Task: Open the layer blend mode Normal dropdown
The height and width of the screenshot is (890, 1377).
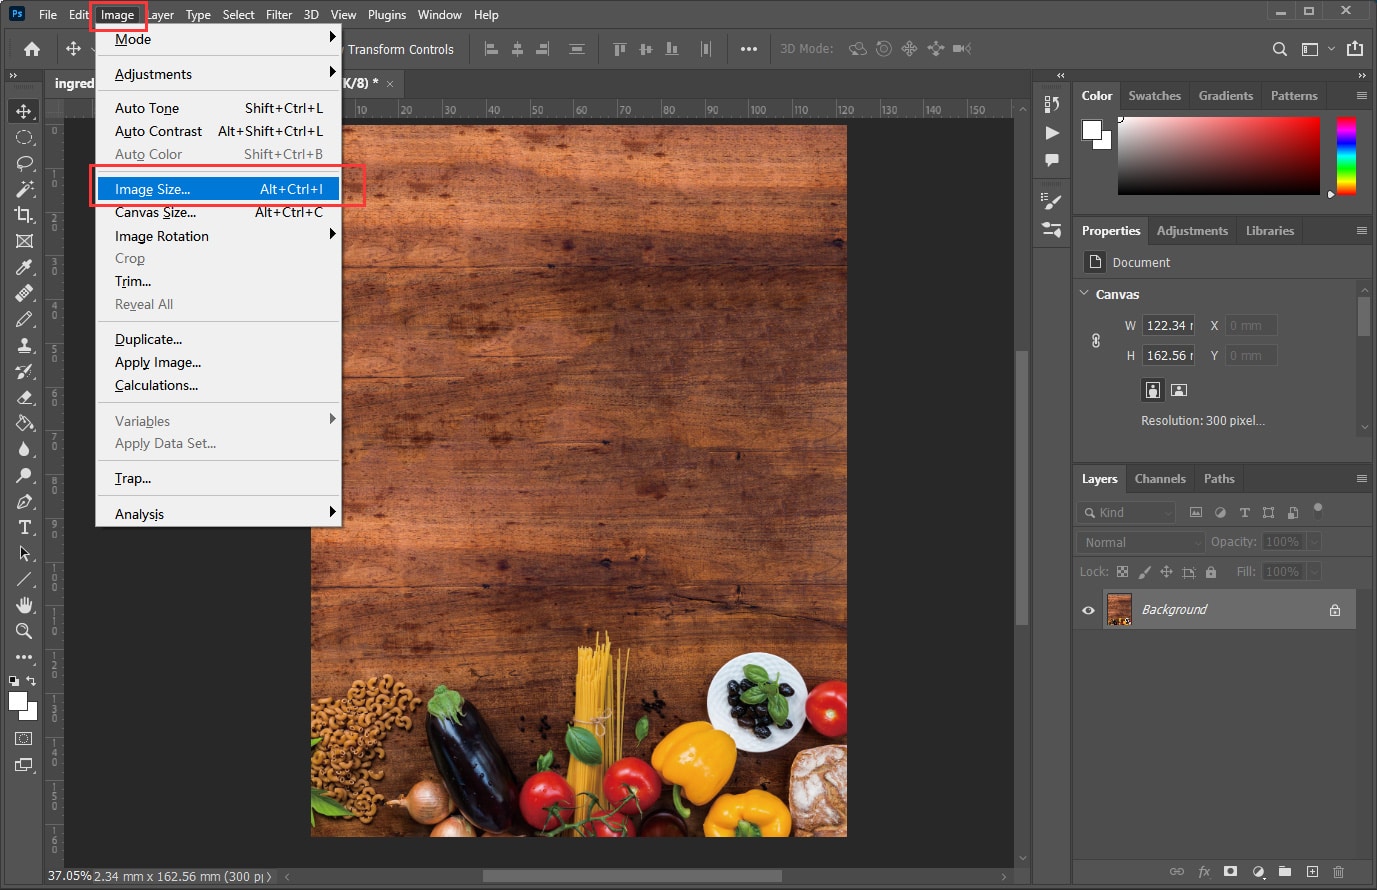Action: click(1141, 542)
